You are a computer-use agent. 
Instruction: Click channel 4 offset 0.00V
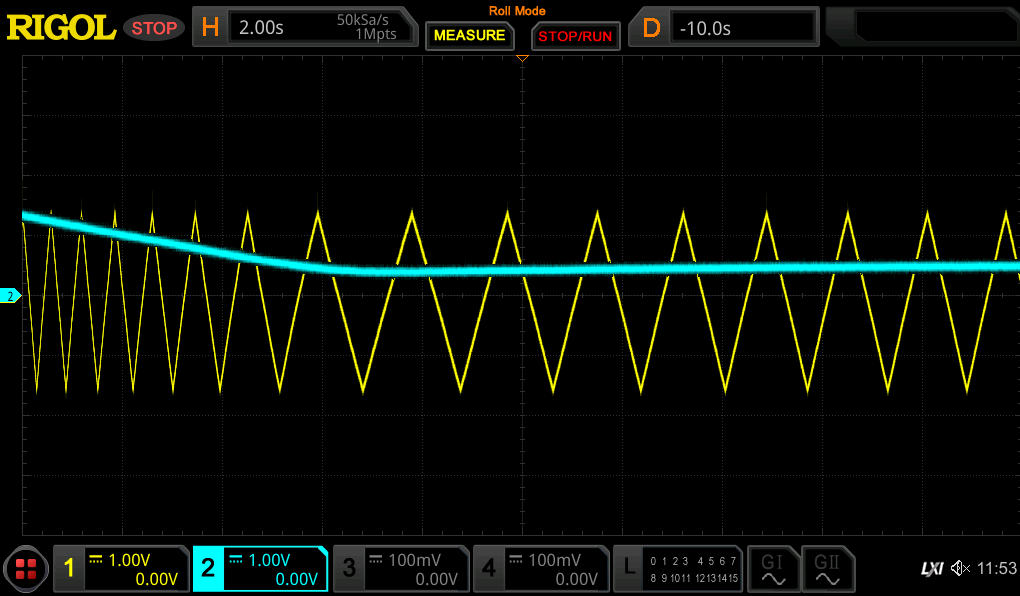(x=576, y=578)
